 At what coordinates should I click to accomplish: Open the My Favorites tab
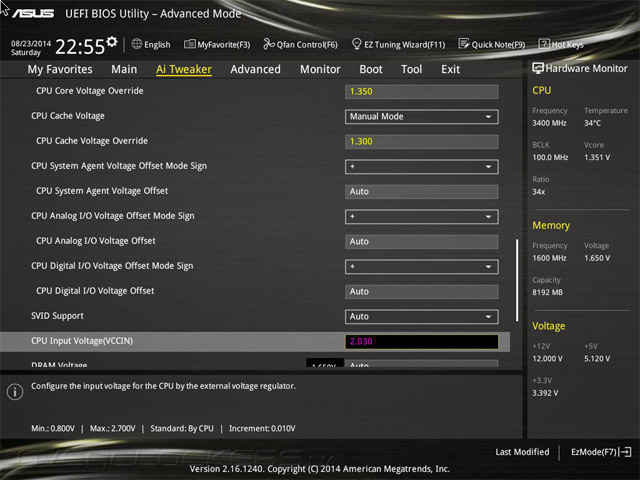60,69
